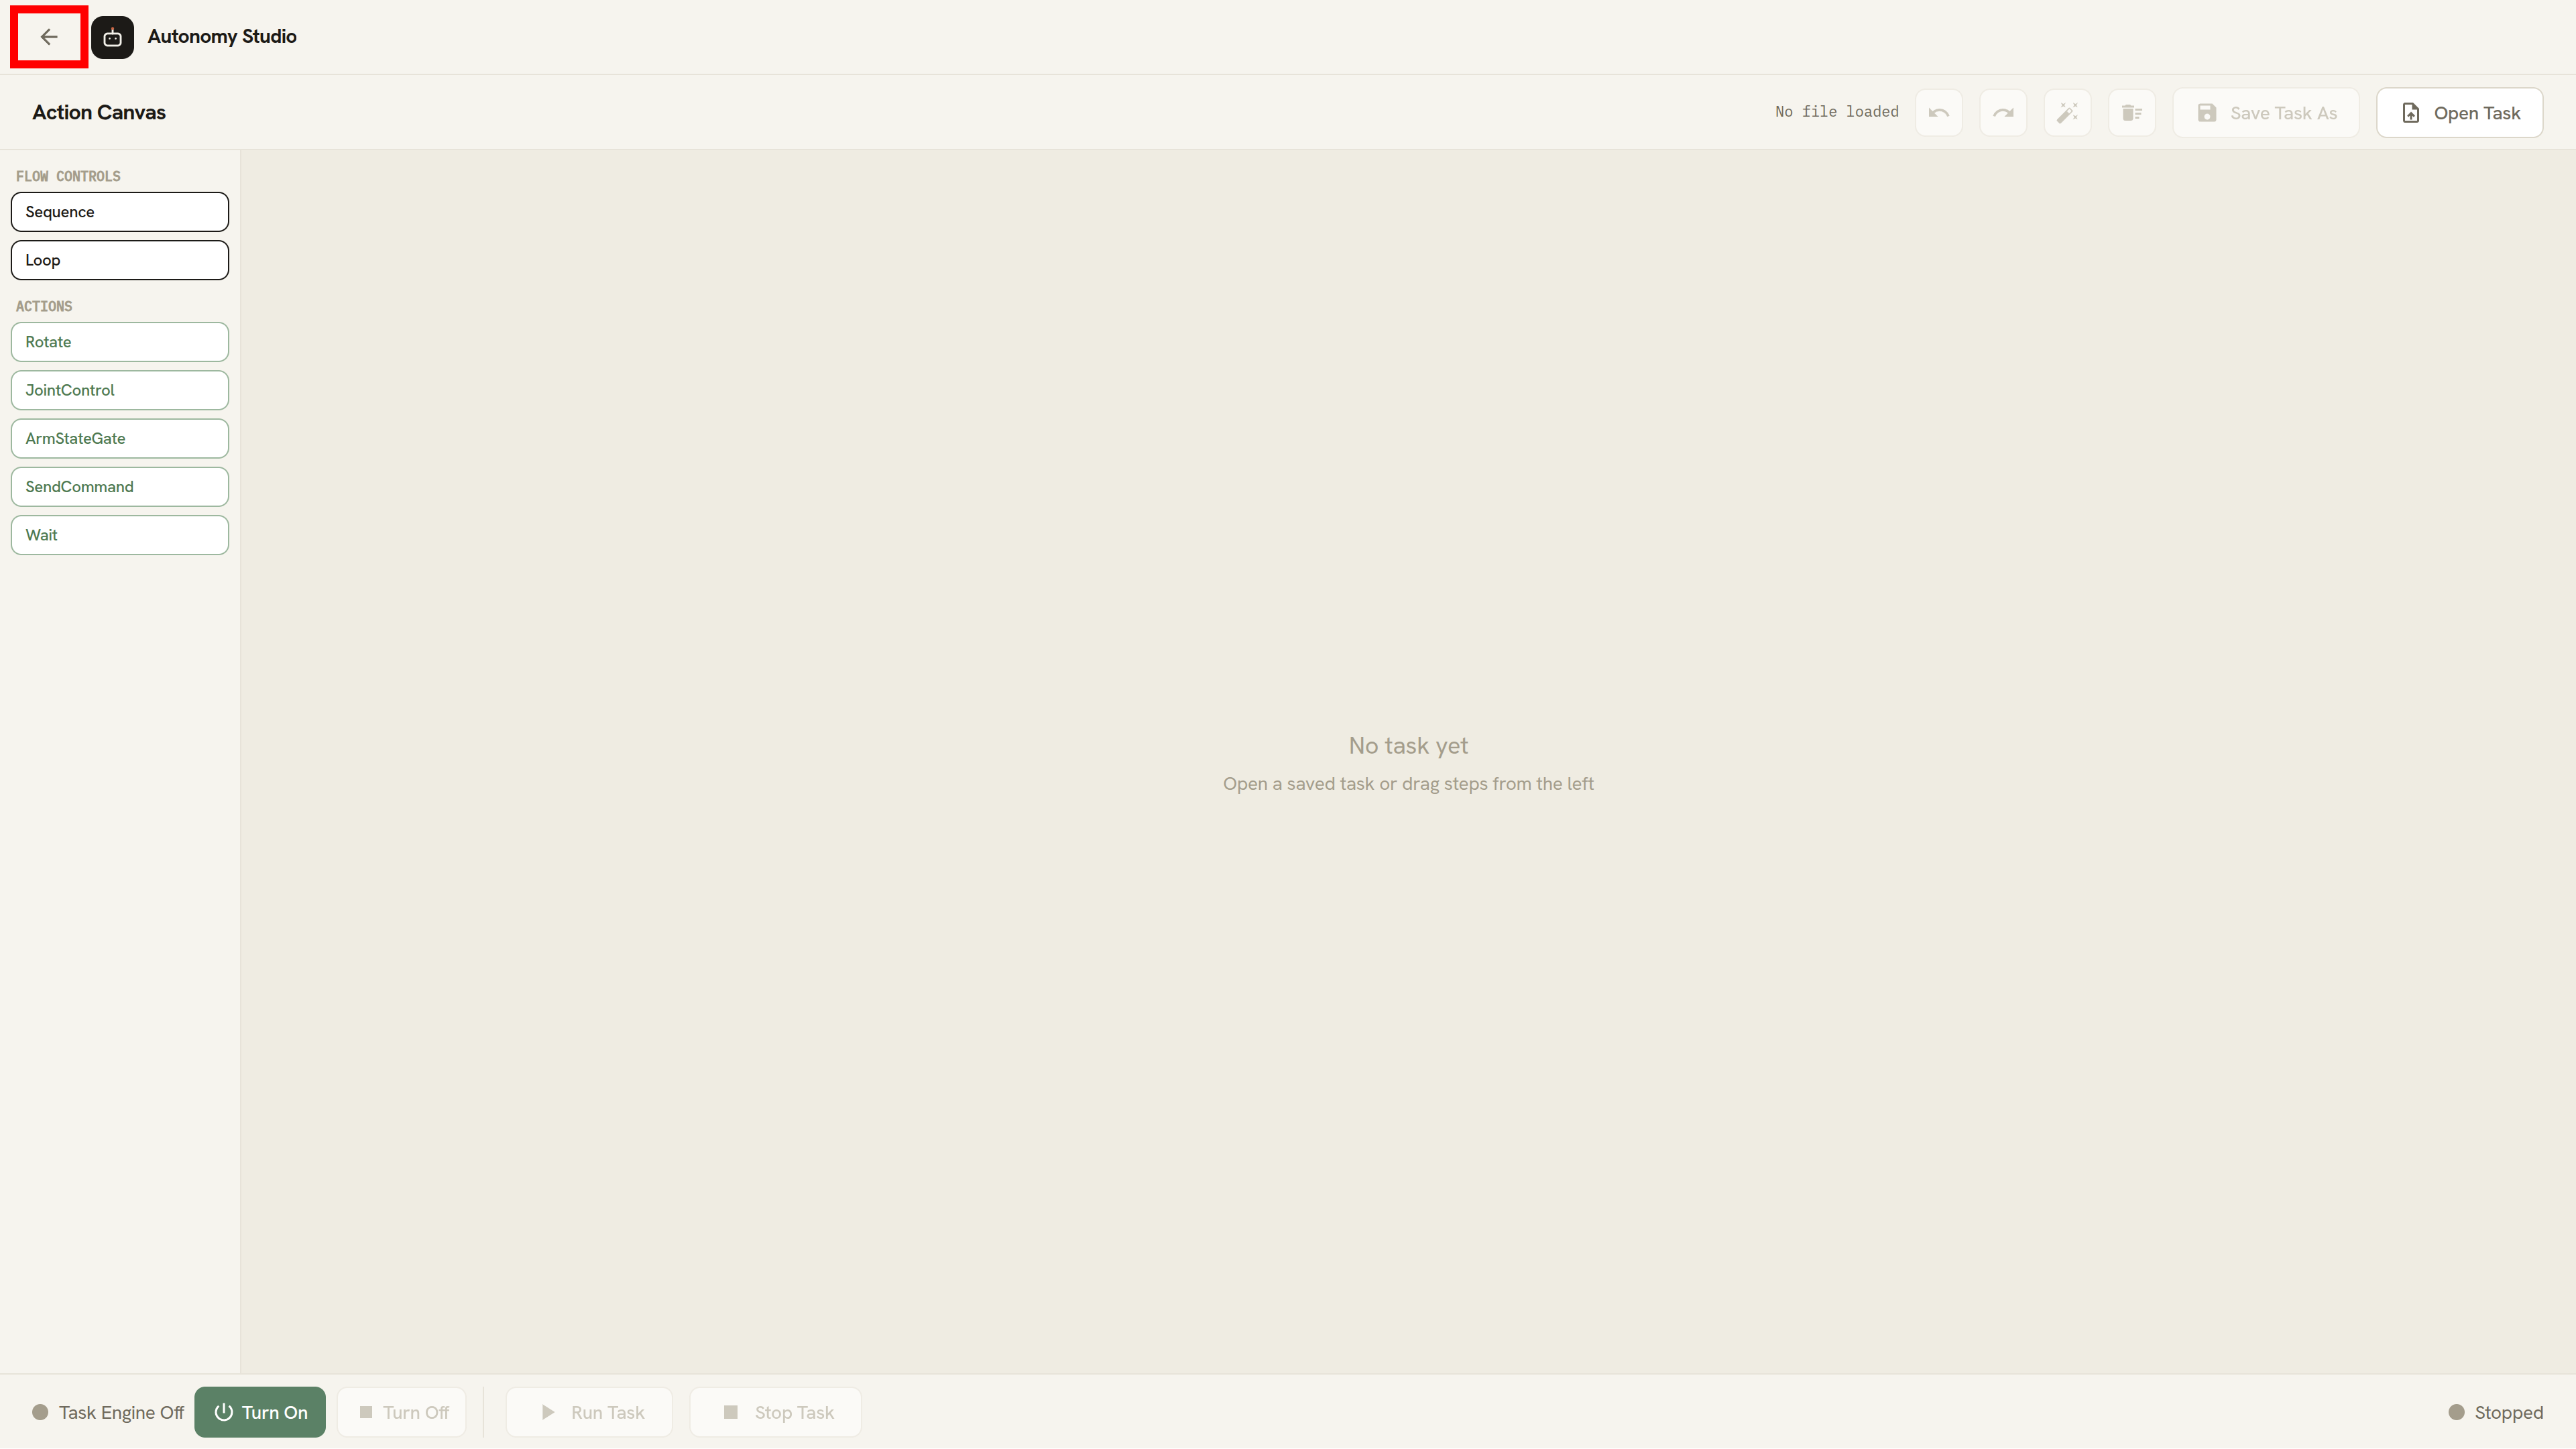
Task: Pick the JointControl action block
Action: (x=120, y=390)
